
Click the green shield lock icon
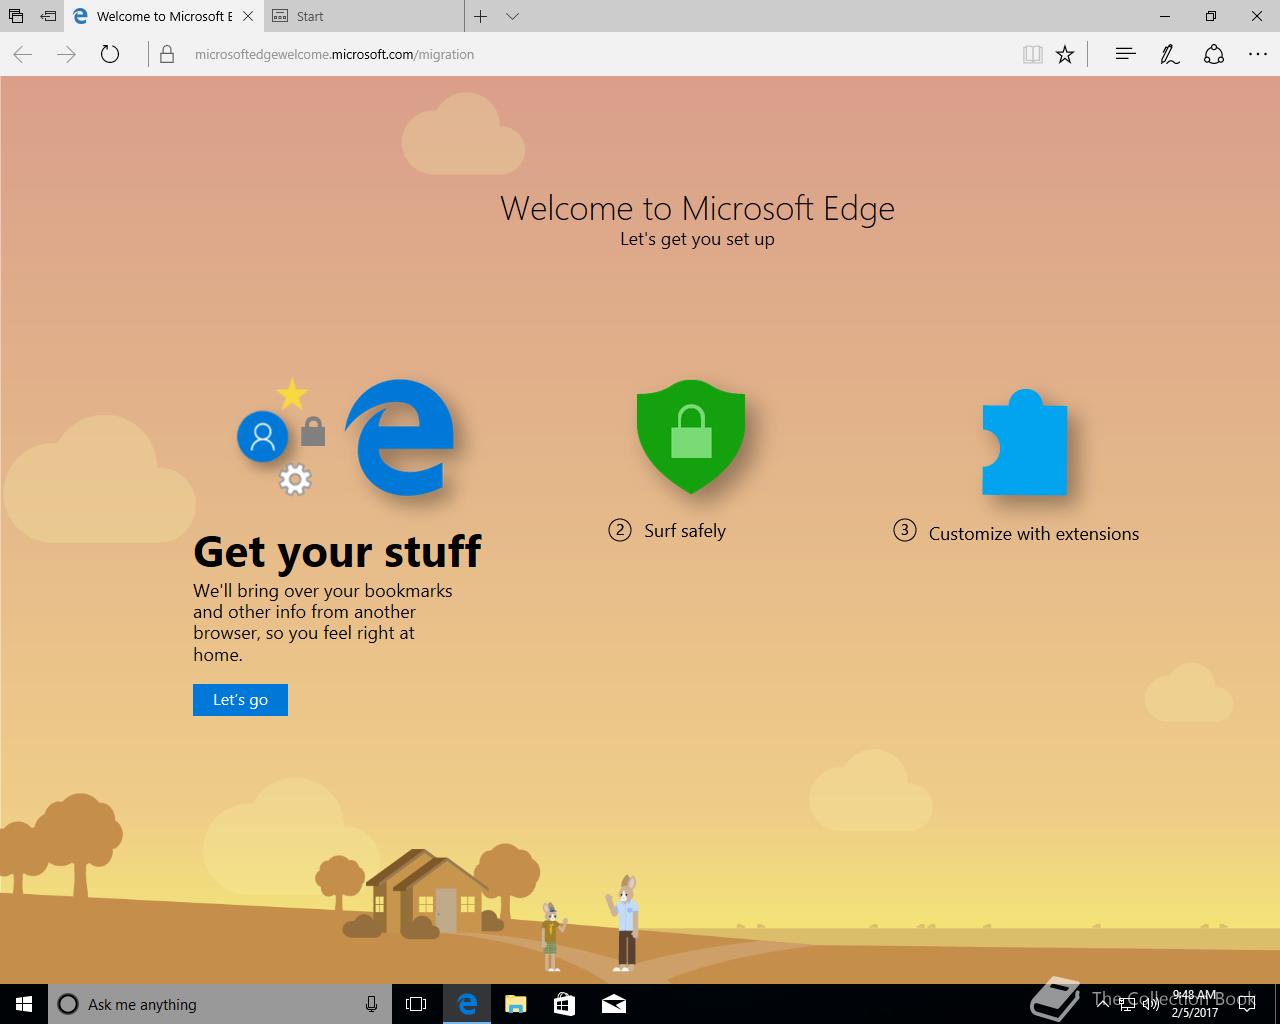(691, 436)
